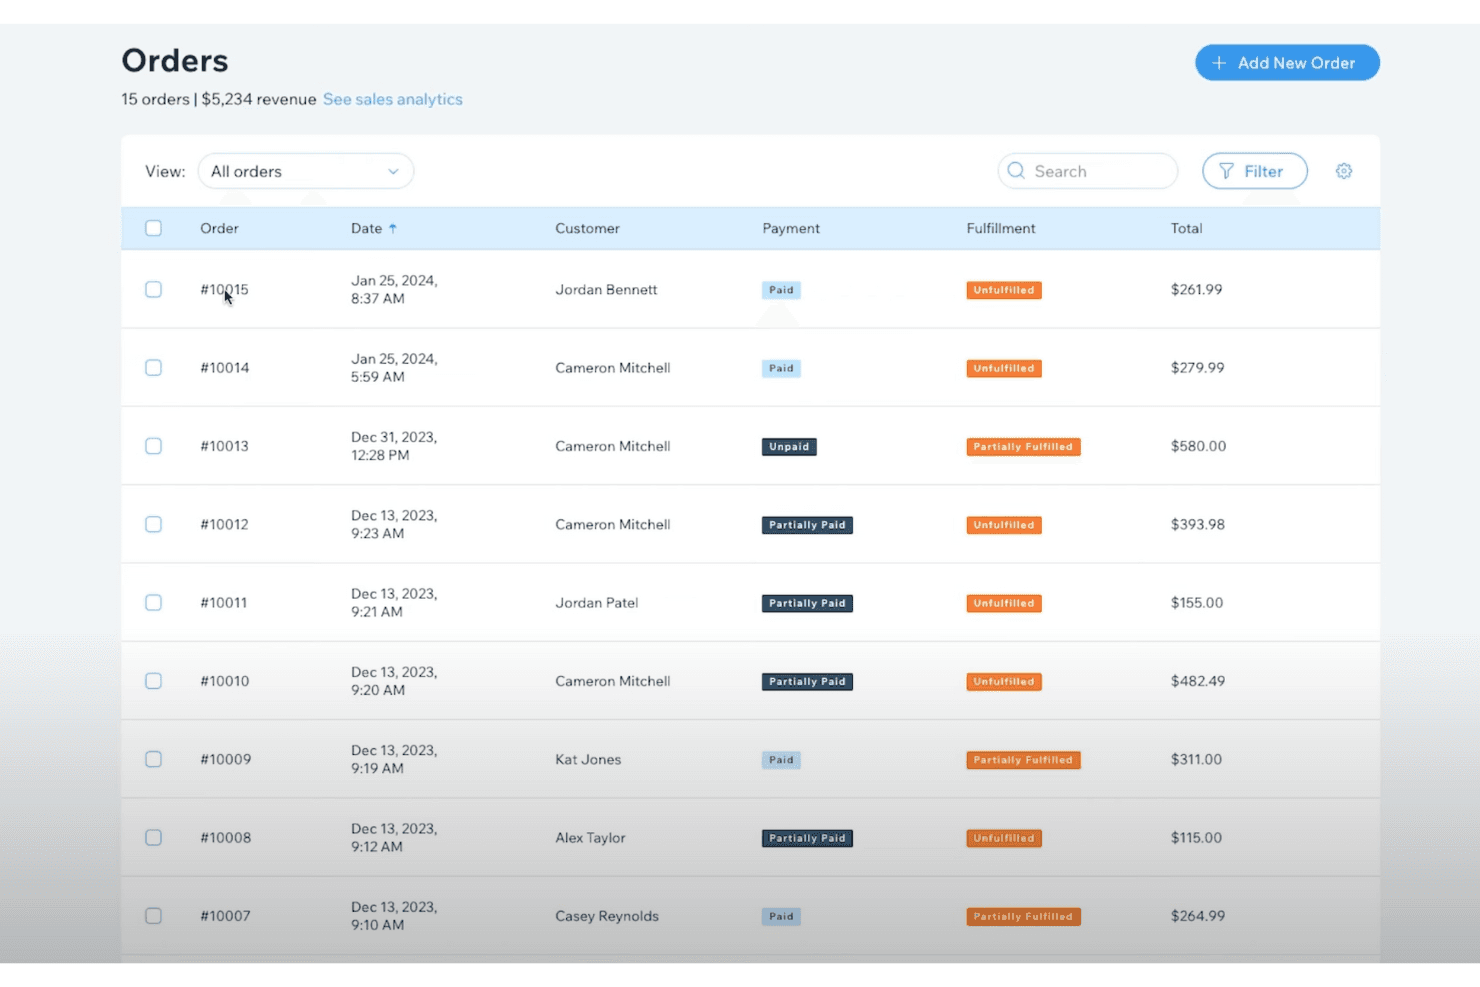
Task: Check the box for order #10010
Action: coord(153,681)
